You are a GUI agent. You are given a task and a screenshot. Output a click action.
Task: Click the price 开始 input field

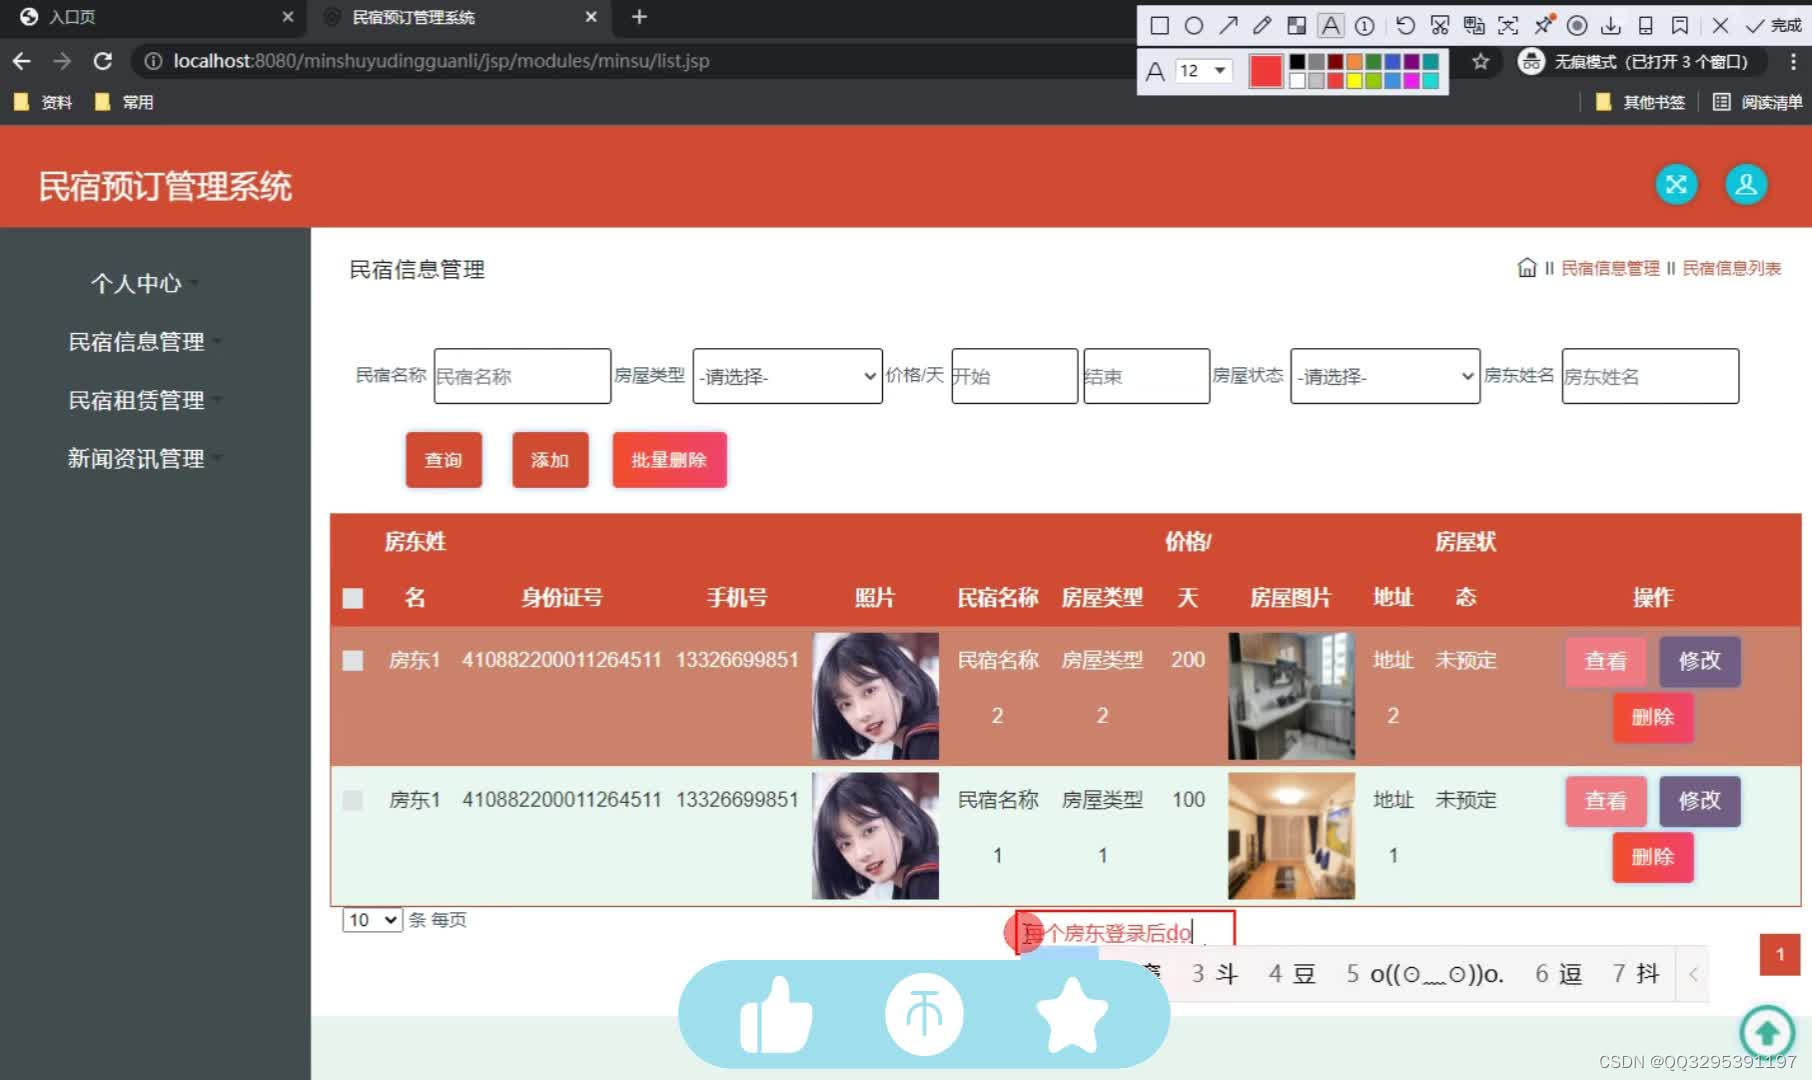point(1014,376)
